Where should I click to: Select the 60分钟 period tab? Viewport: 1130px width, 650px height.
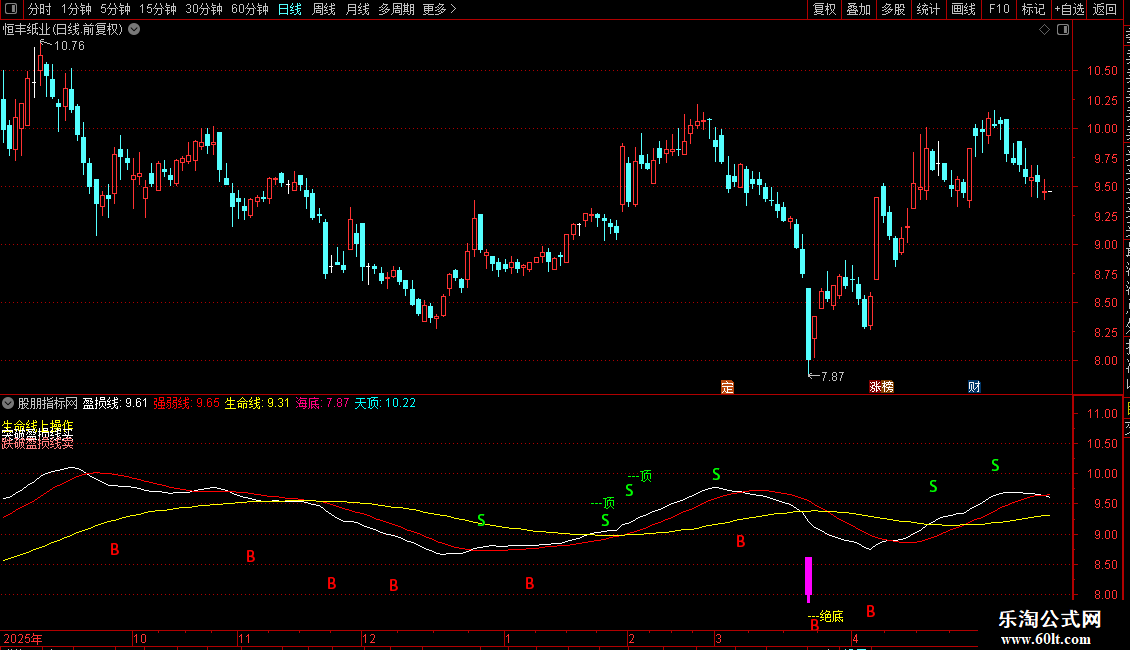249,9
